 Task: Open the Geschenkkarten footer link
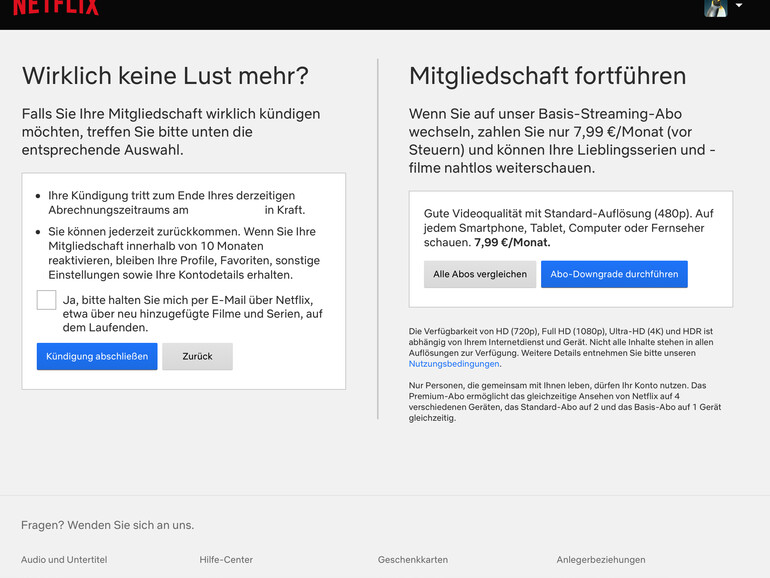tap(413, 559)
